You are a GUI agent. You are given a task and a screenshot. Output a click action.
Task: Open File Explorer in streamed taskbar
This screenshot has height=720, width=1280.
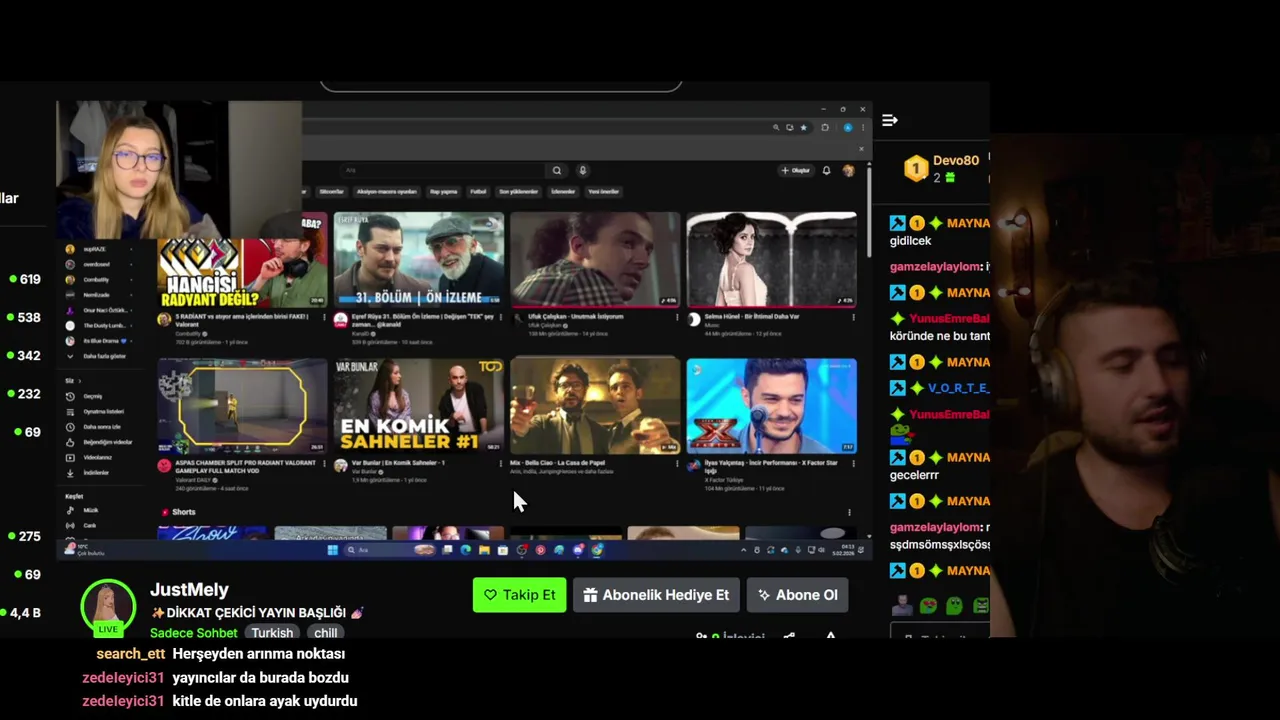point(484,550)
